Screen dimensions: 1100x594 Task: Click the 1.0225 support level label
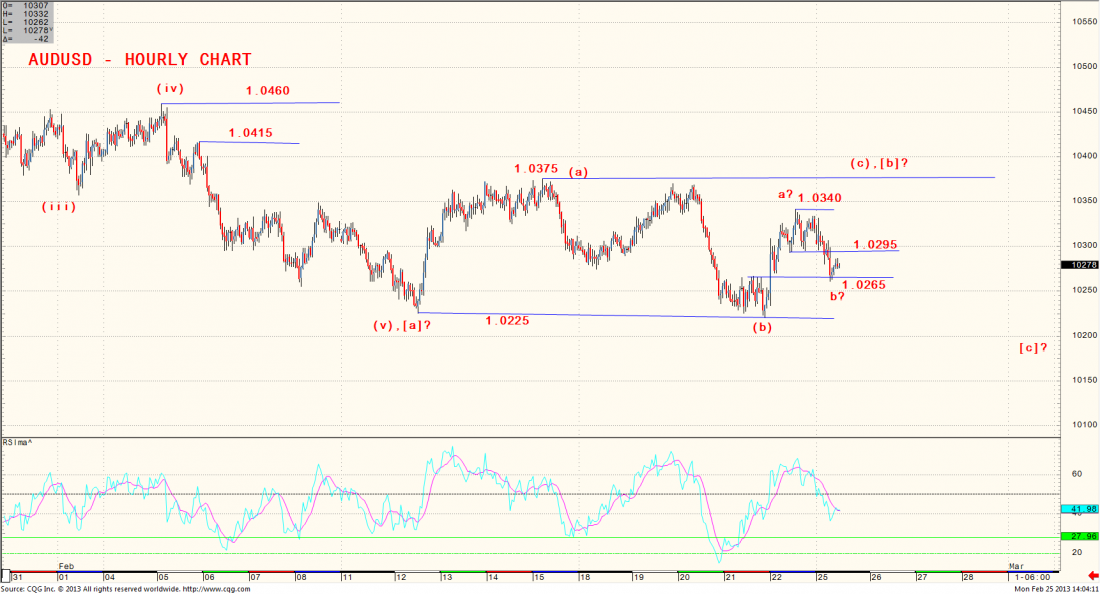pyautogui.click(x=508, y=321)
